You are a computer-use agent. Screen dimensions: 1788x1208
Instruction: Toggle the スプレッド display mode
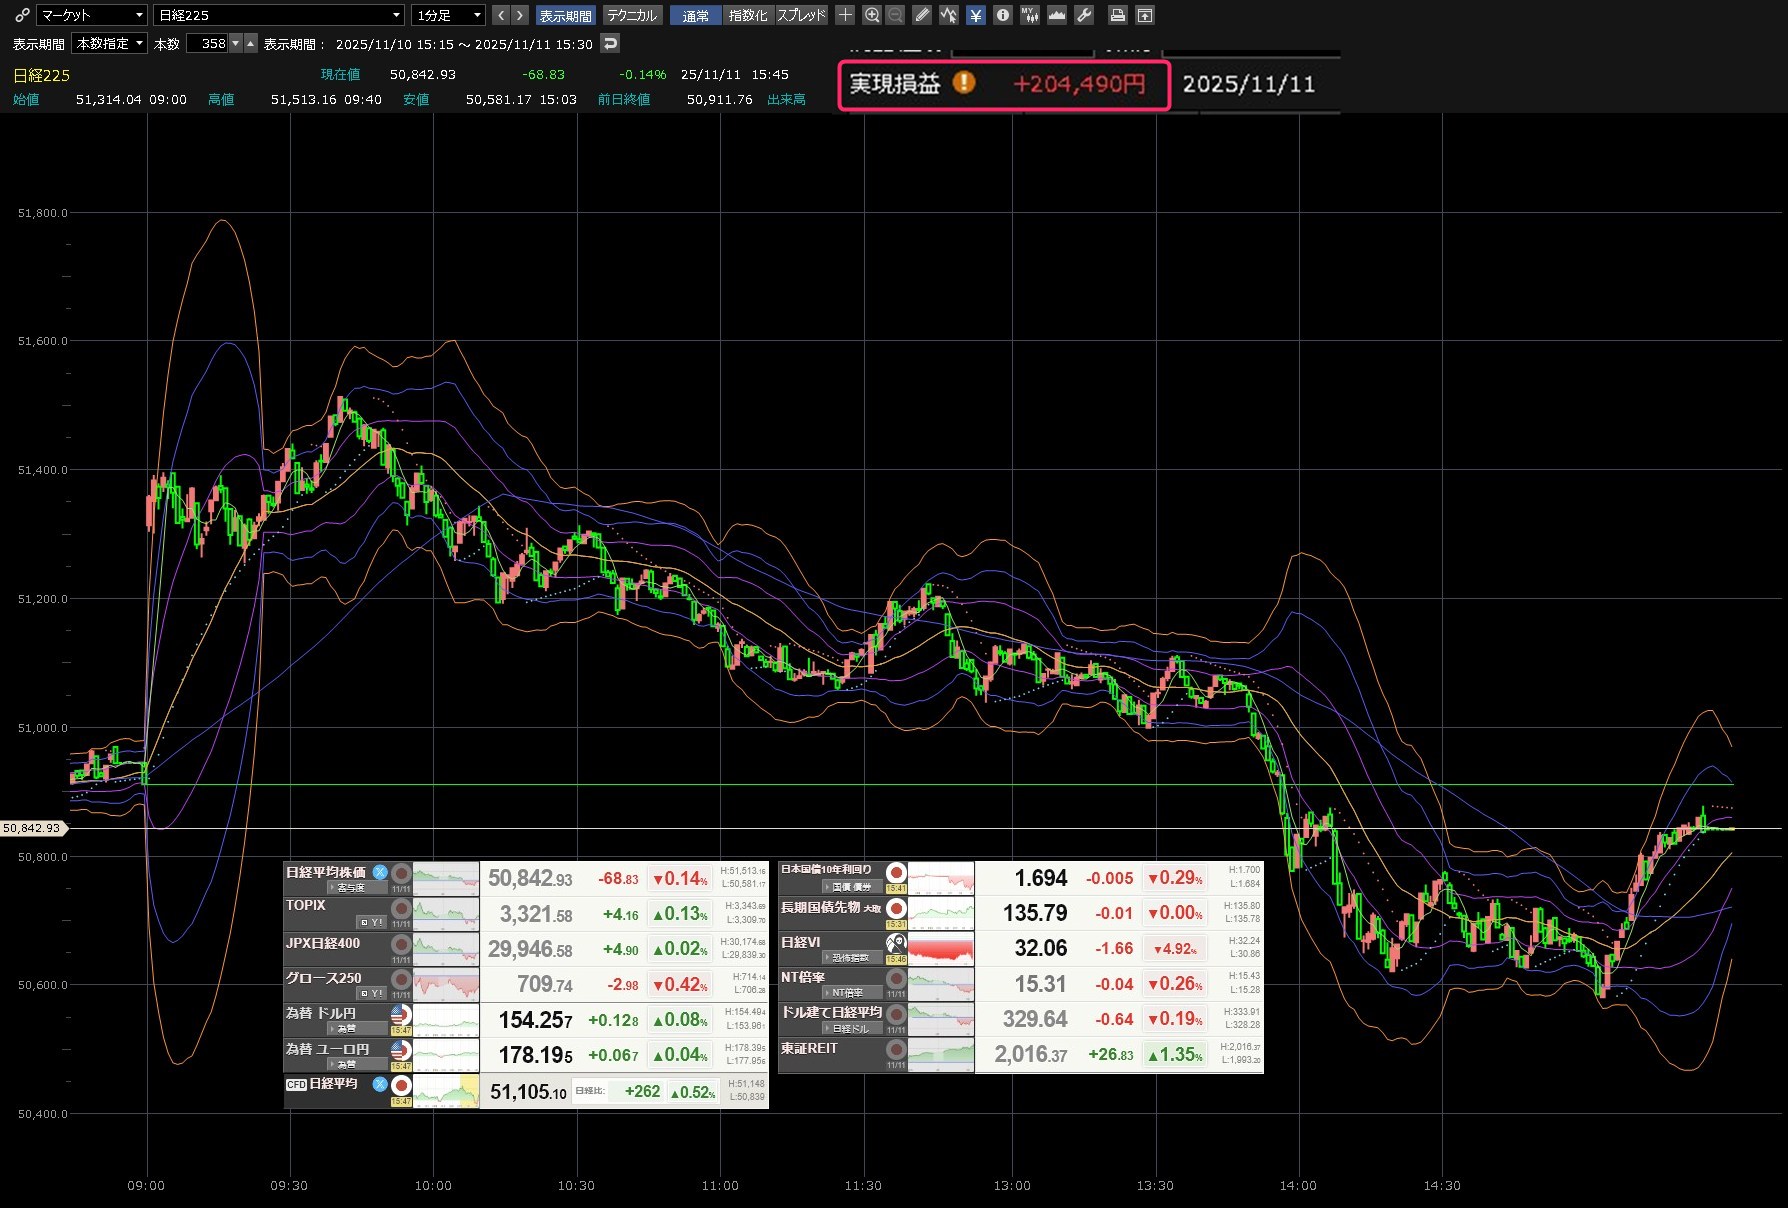pos(802,16)
